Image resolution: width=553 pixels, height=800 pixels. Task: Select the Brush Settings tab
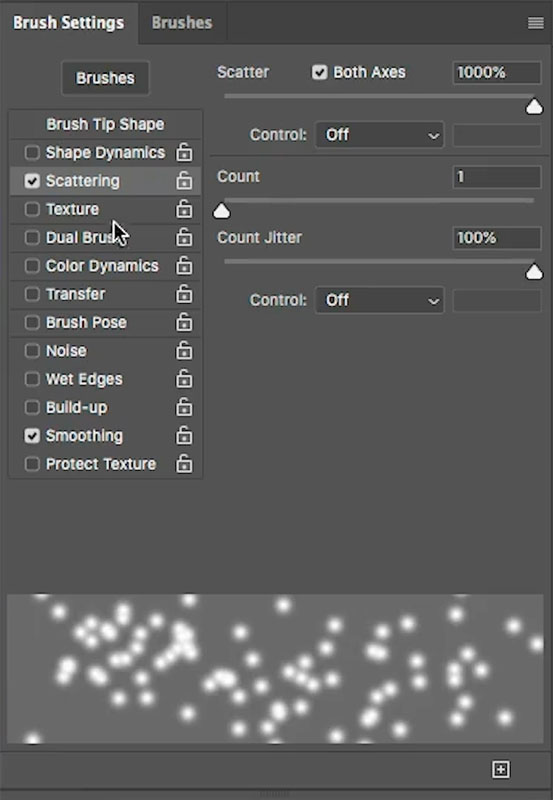click(x=69, y=23)
